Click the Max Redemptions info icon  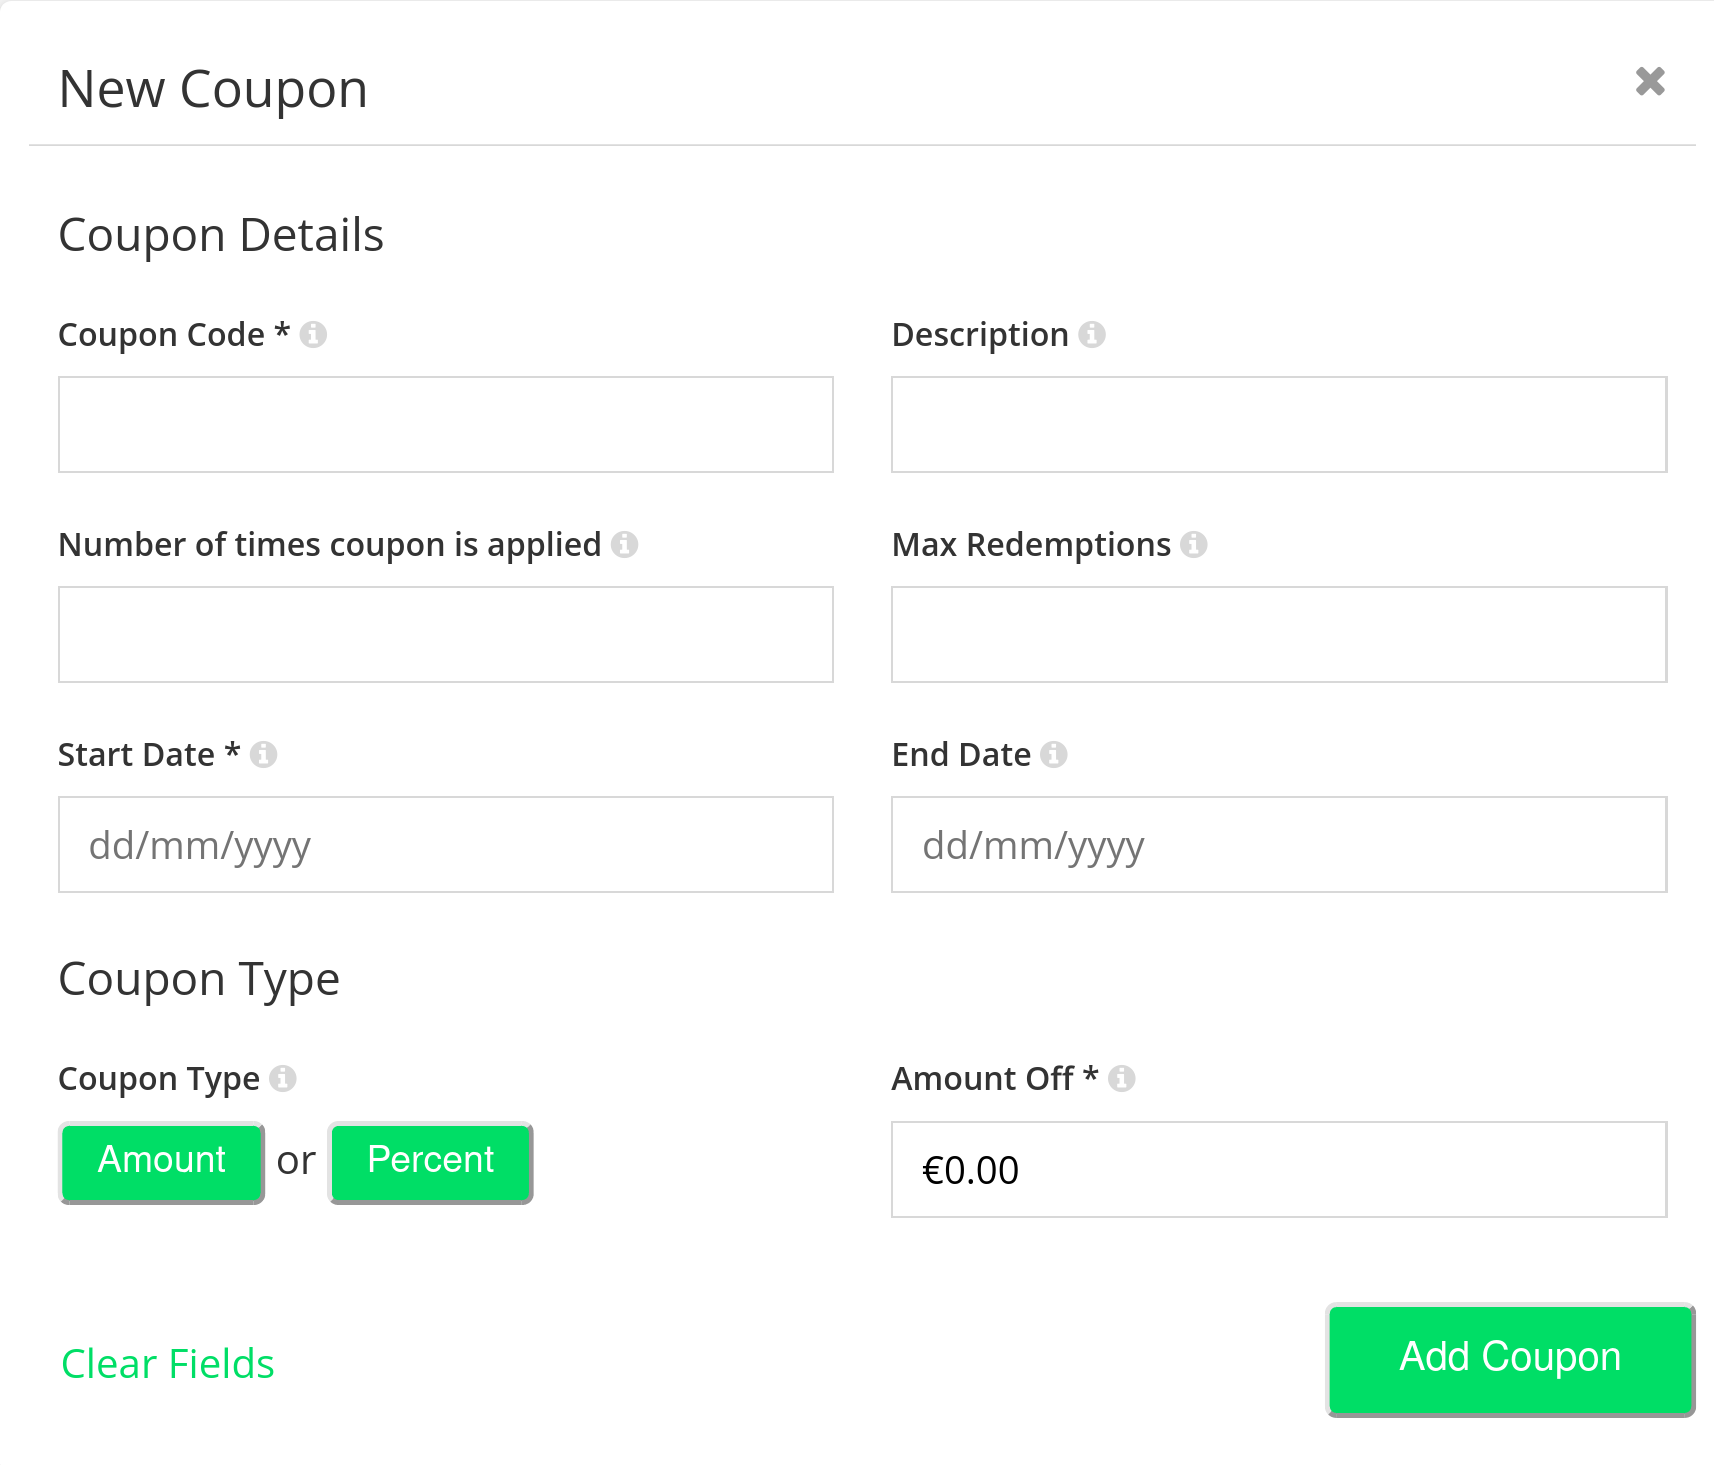(1194, 546)
